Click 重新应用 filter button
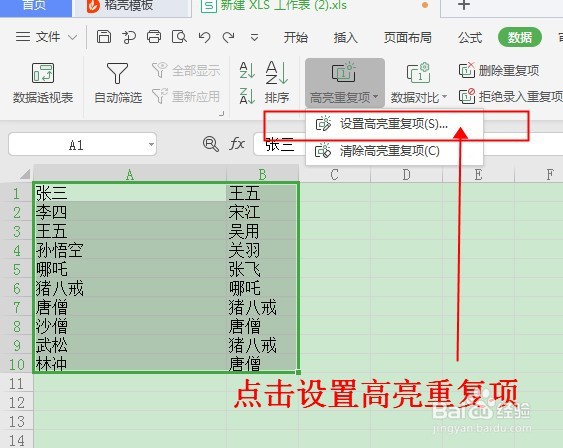Image resolution: width=563 pixels, height=448 pixels. pyautogui.click(x=186, y=96)
